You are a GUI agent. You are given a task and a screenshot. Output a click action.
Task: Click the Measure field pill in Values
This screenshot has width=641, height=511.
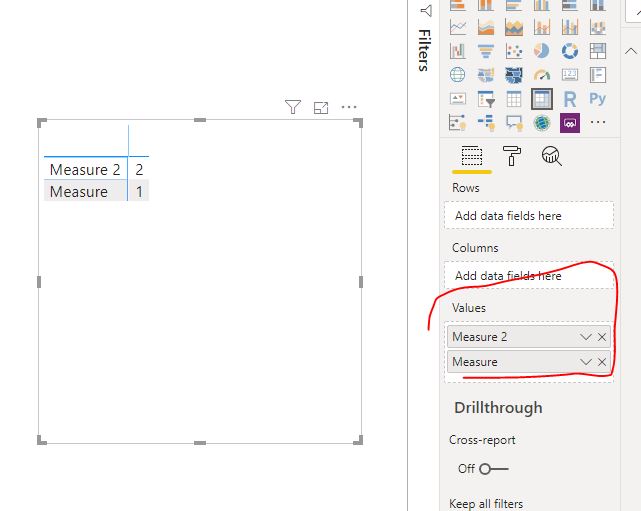(x=529, y=362)
